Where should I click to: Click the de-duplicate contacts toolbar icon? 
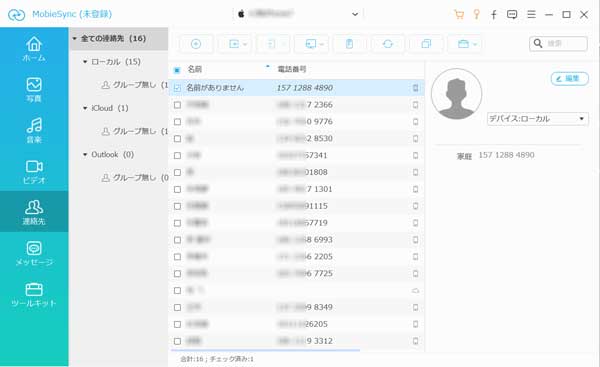click(426, 44)
